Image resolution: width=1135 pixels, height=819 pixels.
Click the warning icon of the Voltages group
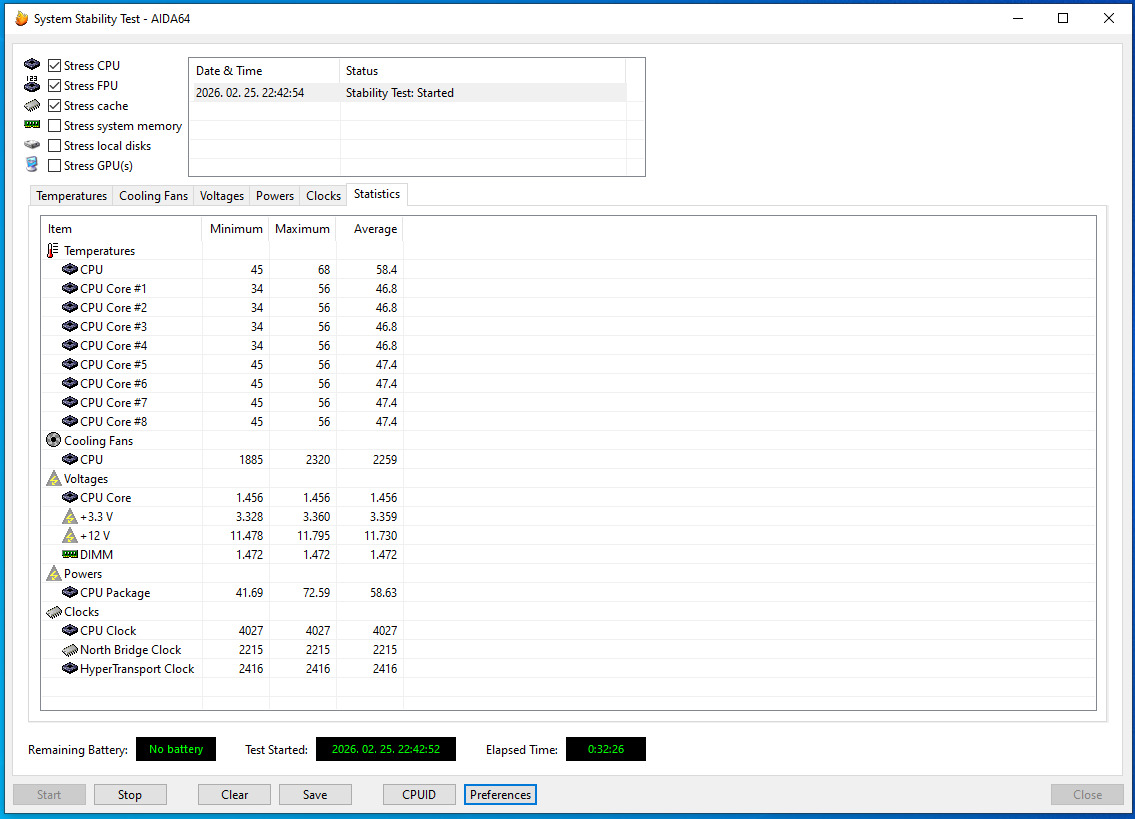[x=54, y=478]
